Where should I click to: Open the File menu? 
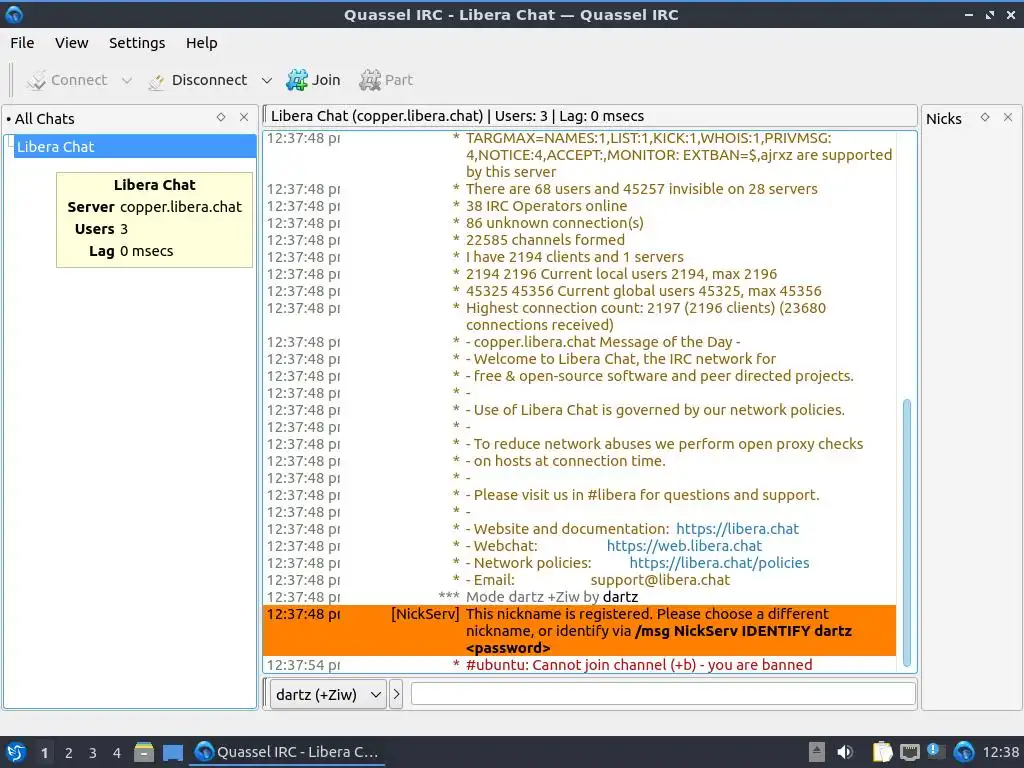[x=22, y=43]
